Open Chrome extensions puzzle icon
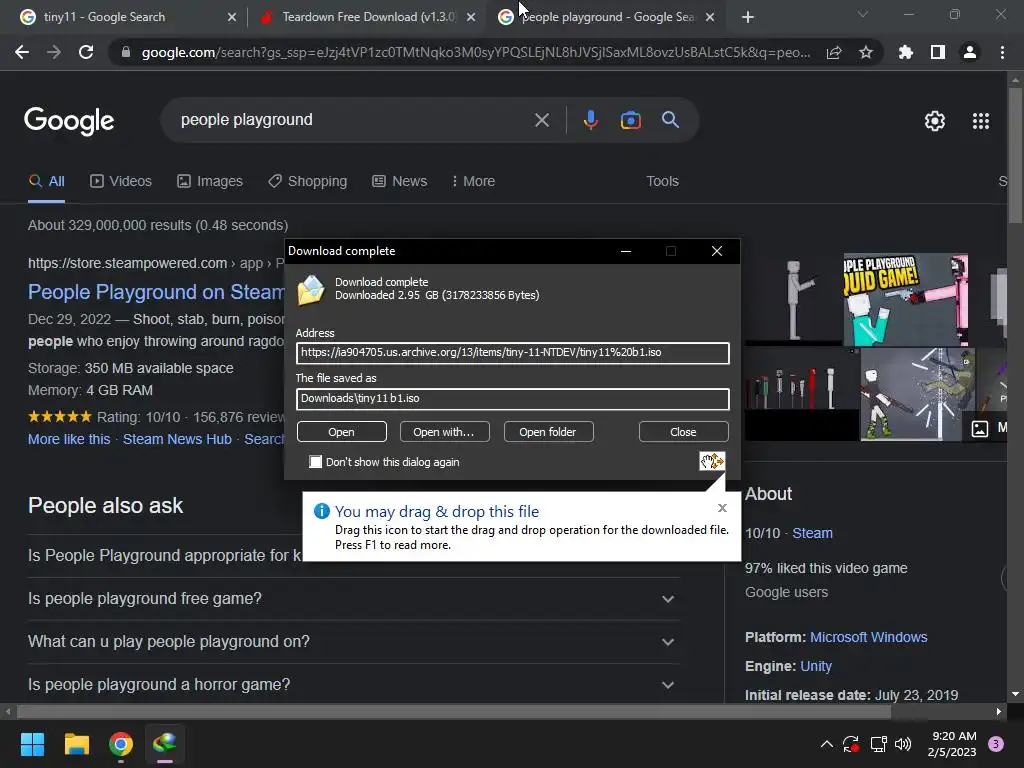Screen dimensions: 1024x768 click(x=906, y=52)
